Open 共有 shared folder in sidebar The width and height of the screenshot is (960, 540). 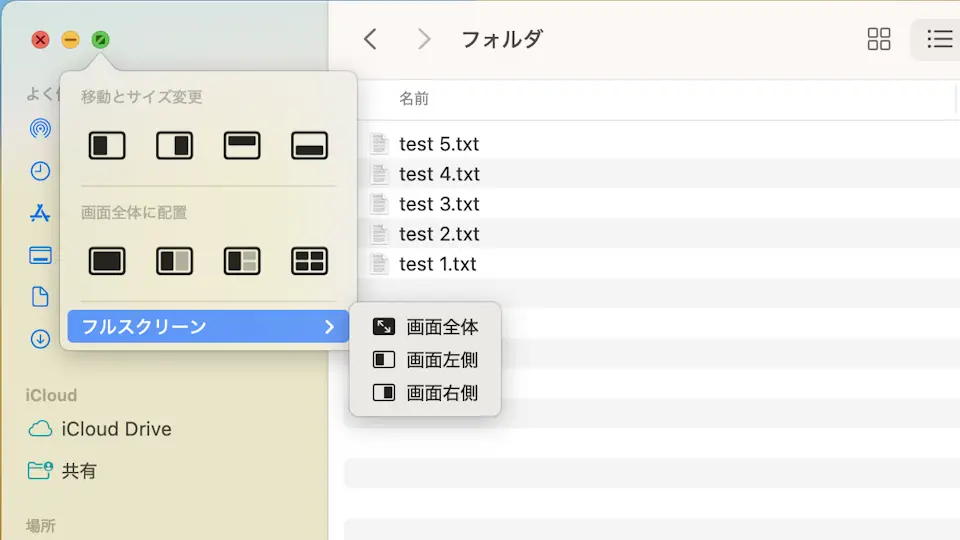point(79,470)
